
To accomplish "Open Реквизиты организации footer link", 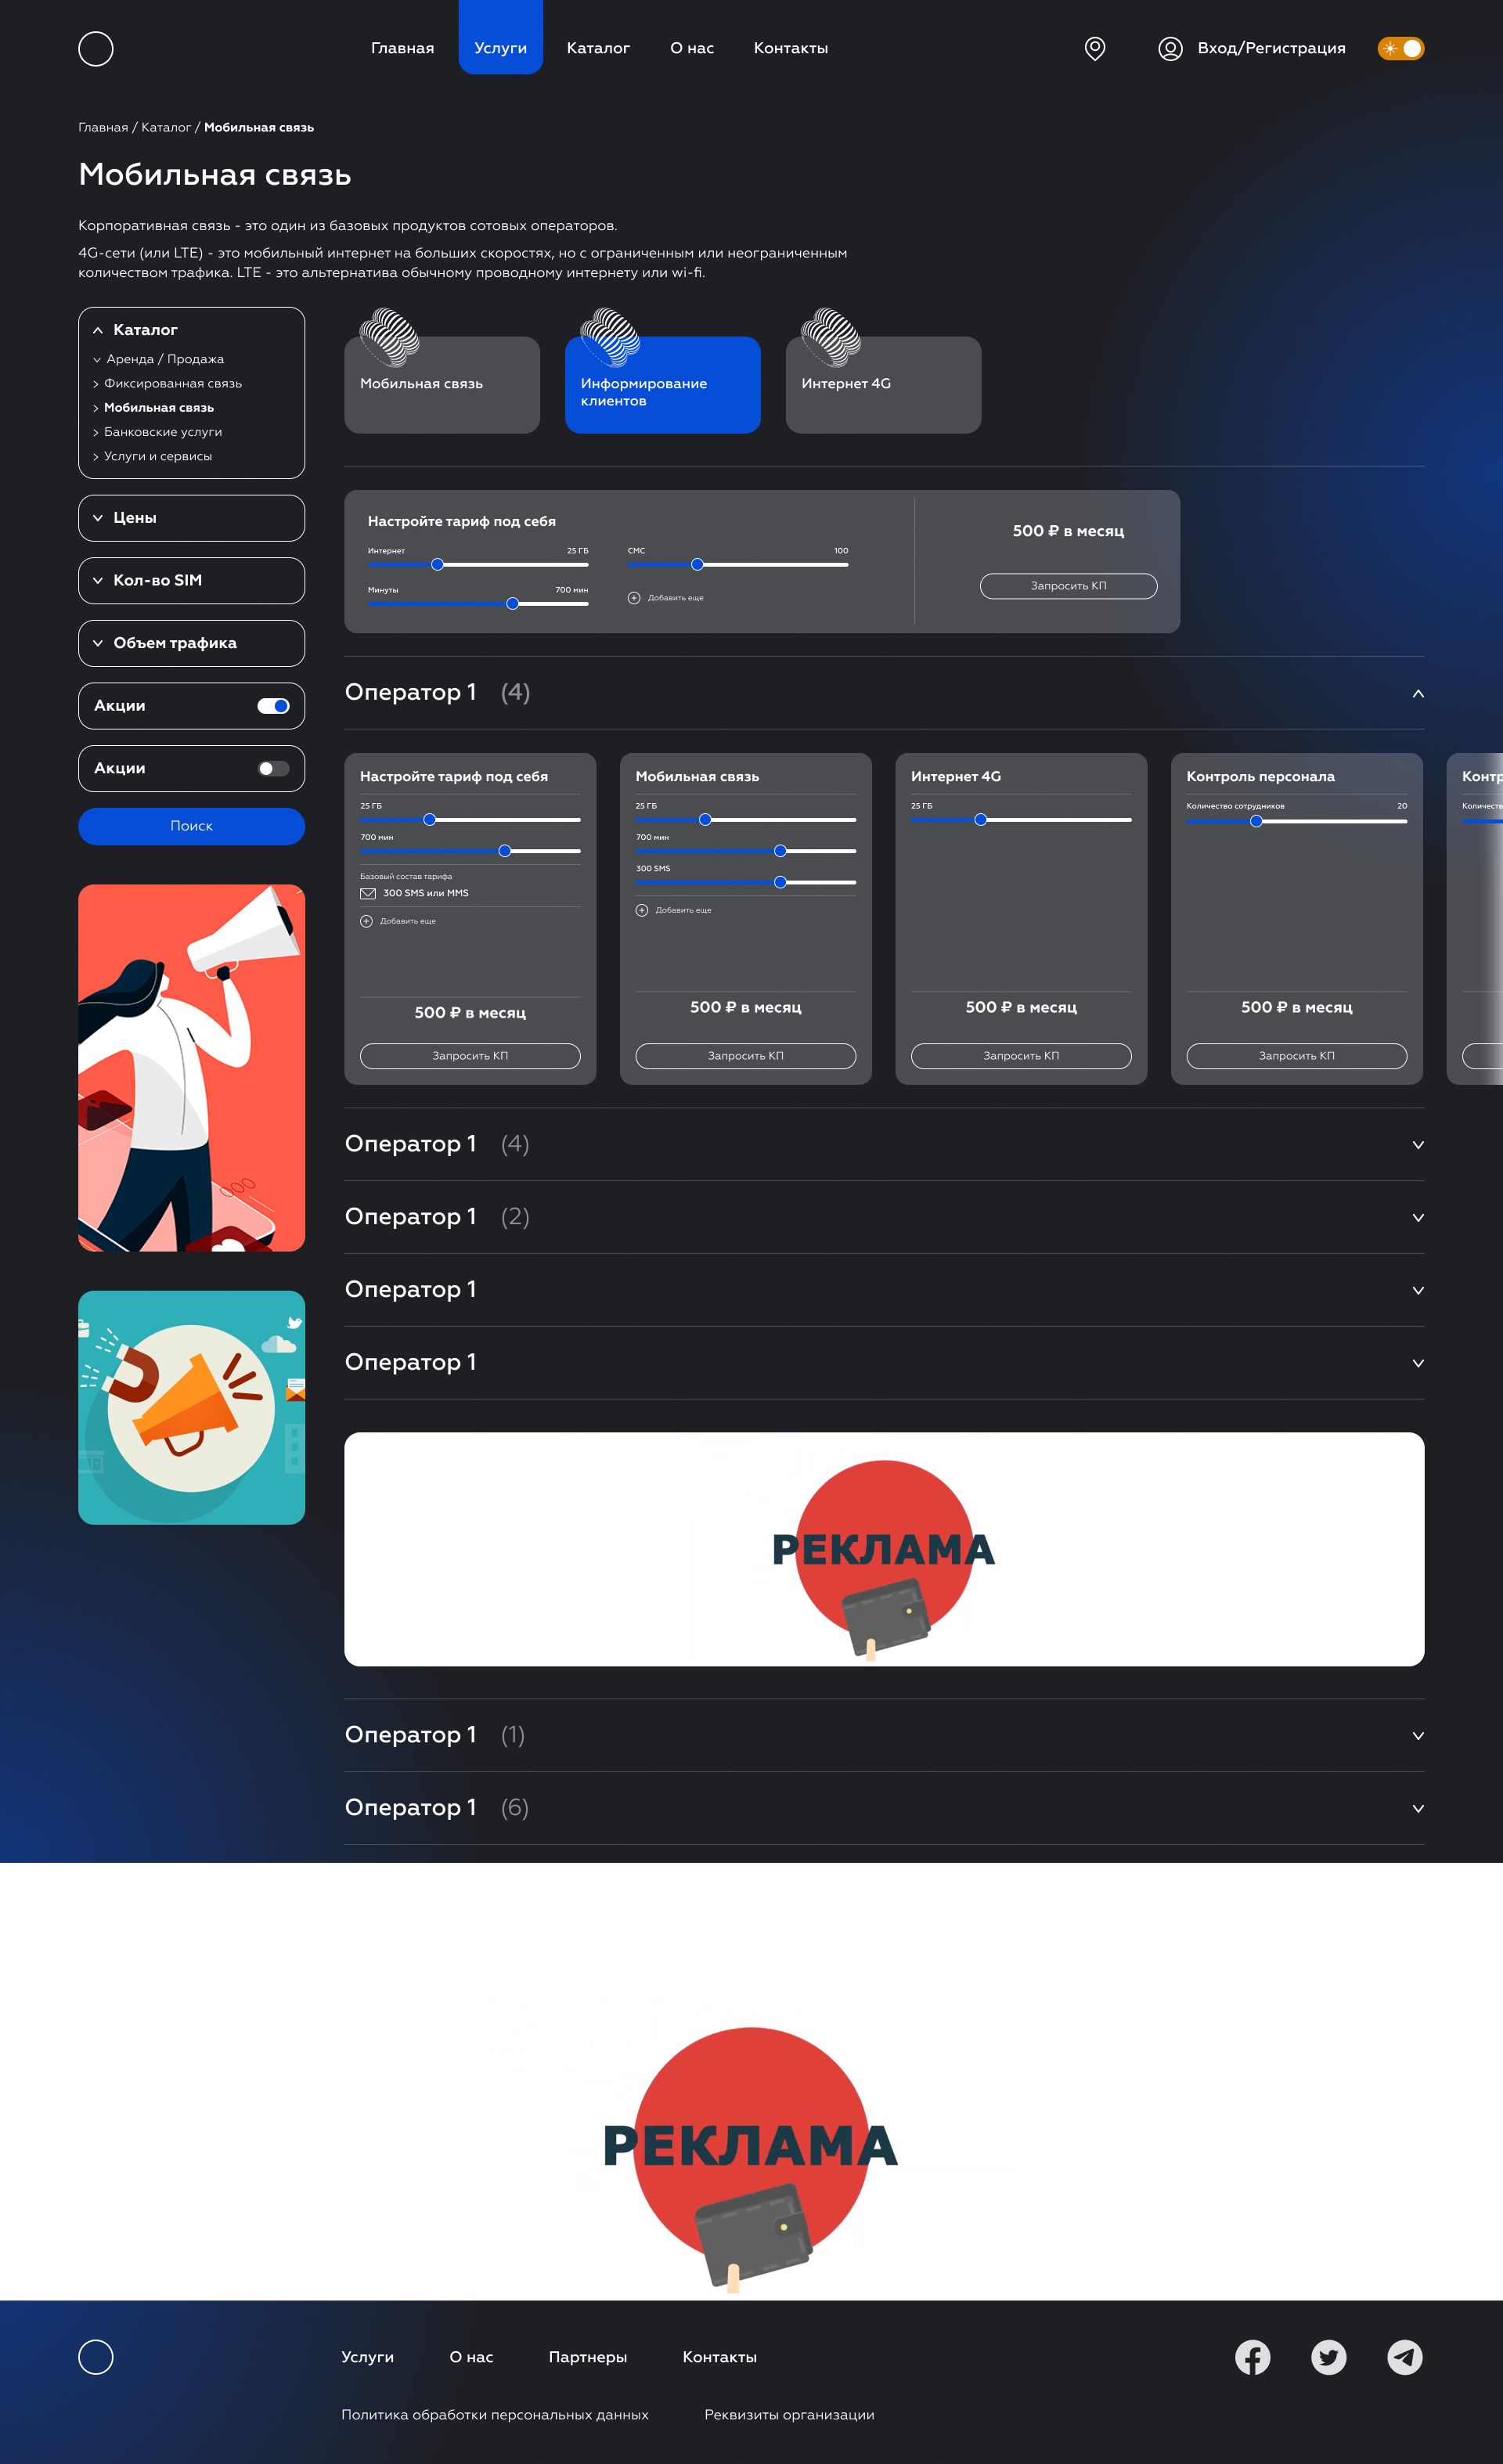I will click(789, 2414).
